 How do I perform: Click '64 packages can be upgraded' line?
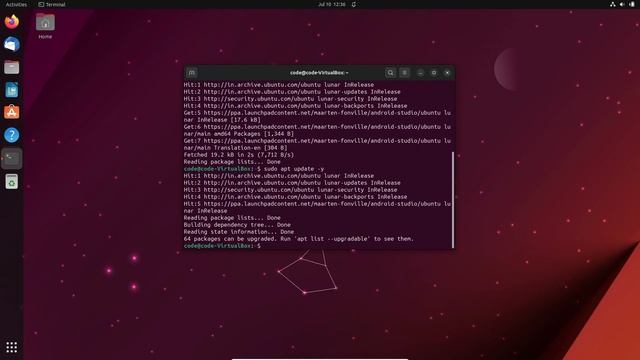click(299, 239)
